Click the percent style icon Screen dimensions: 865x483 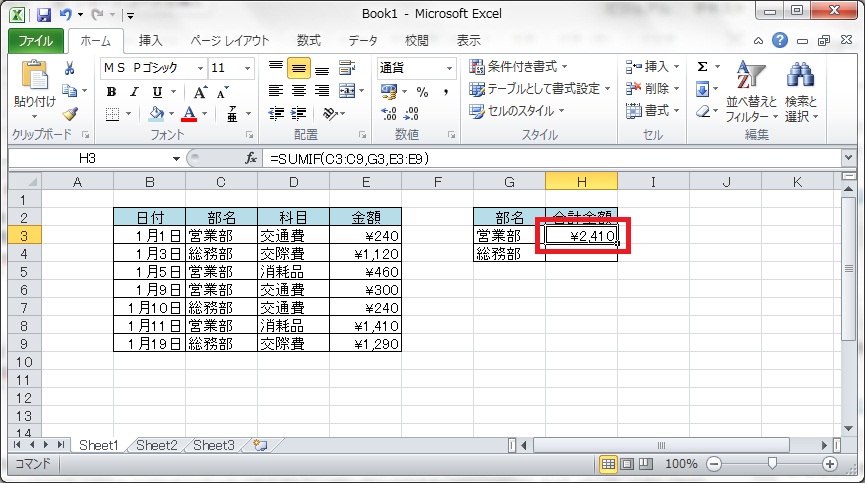coord(423,92)
